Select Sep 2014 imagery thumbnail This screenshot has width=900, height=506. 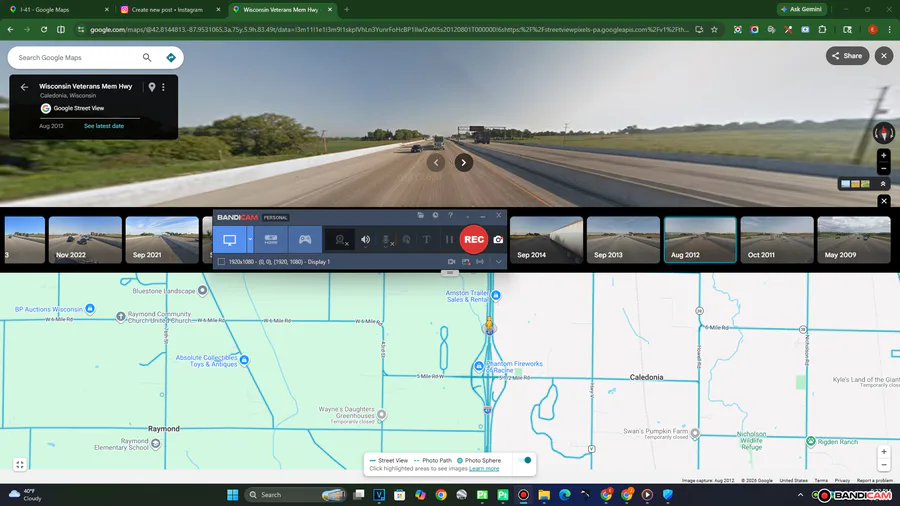tap(546, 240)
